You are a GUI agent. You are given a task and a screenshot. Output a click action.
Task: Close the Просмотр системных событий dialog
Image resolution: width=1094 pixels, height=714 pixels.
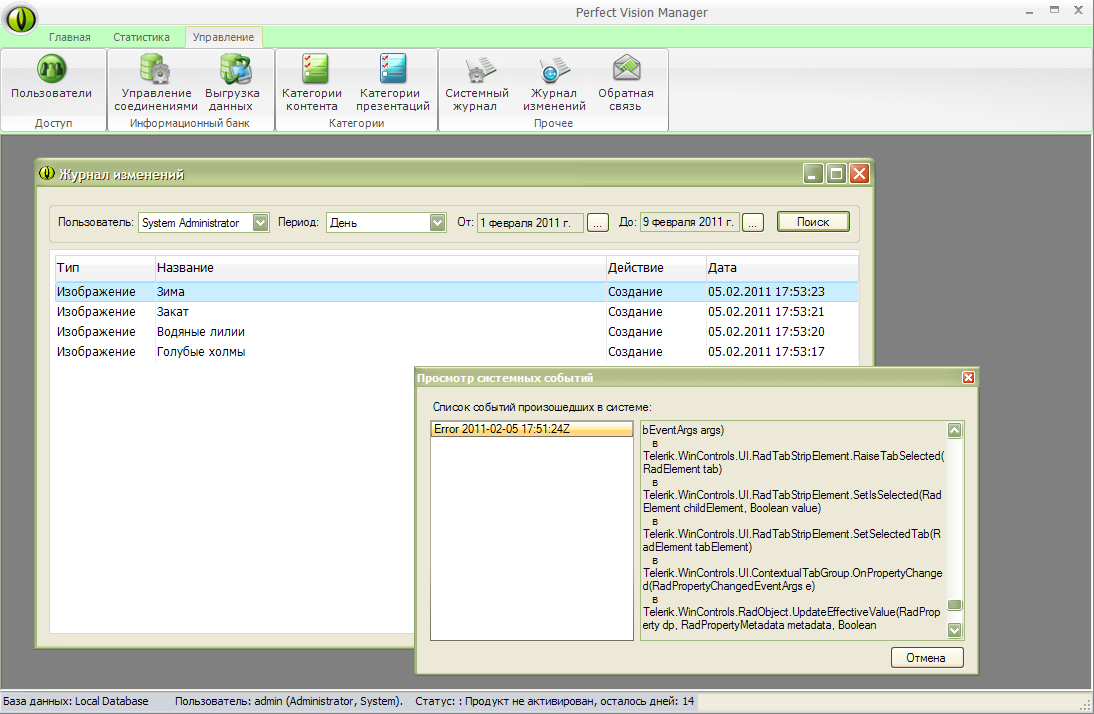pos(968,378)
